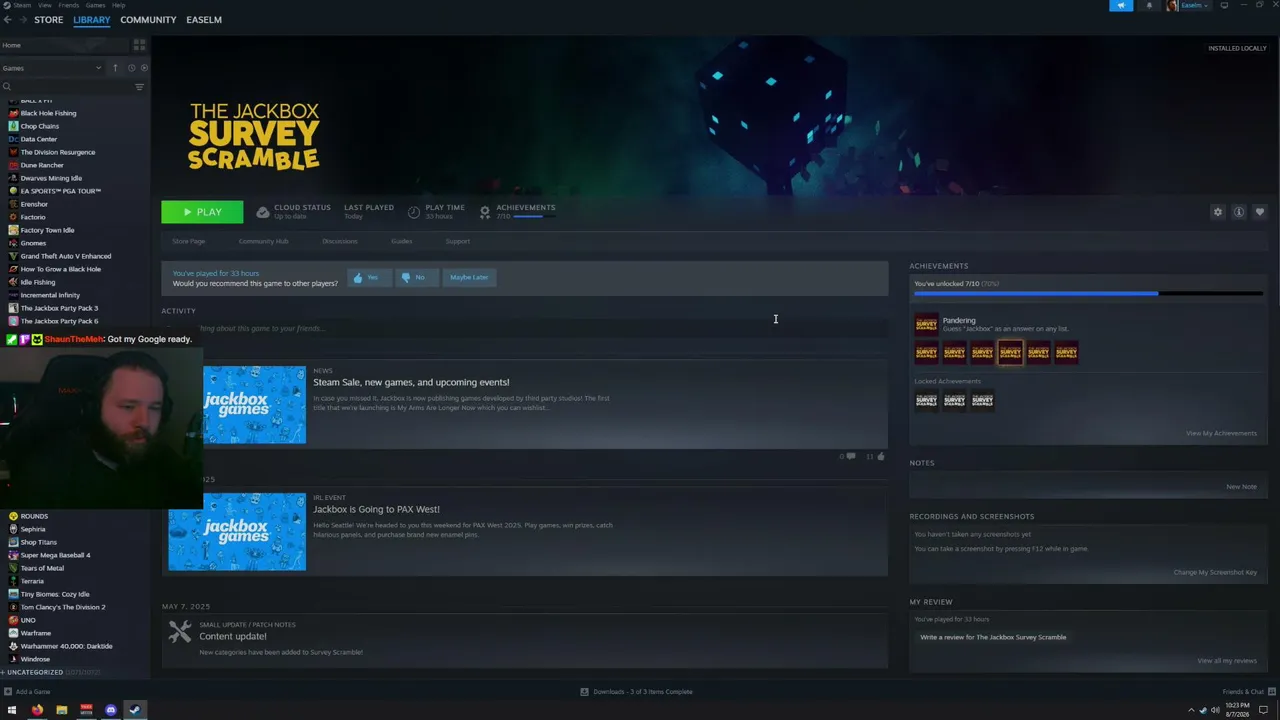Image resolution: width=1280 pixels, height=720 pixels.
Task: Open the Games menu
Action: tap(94, 5)
